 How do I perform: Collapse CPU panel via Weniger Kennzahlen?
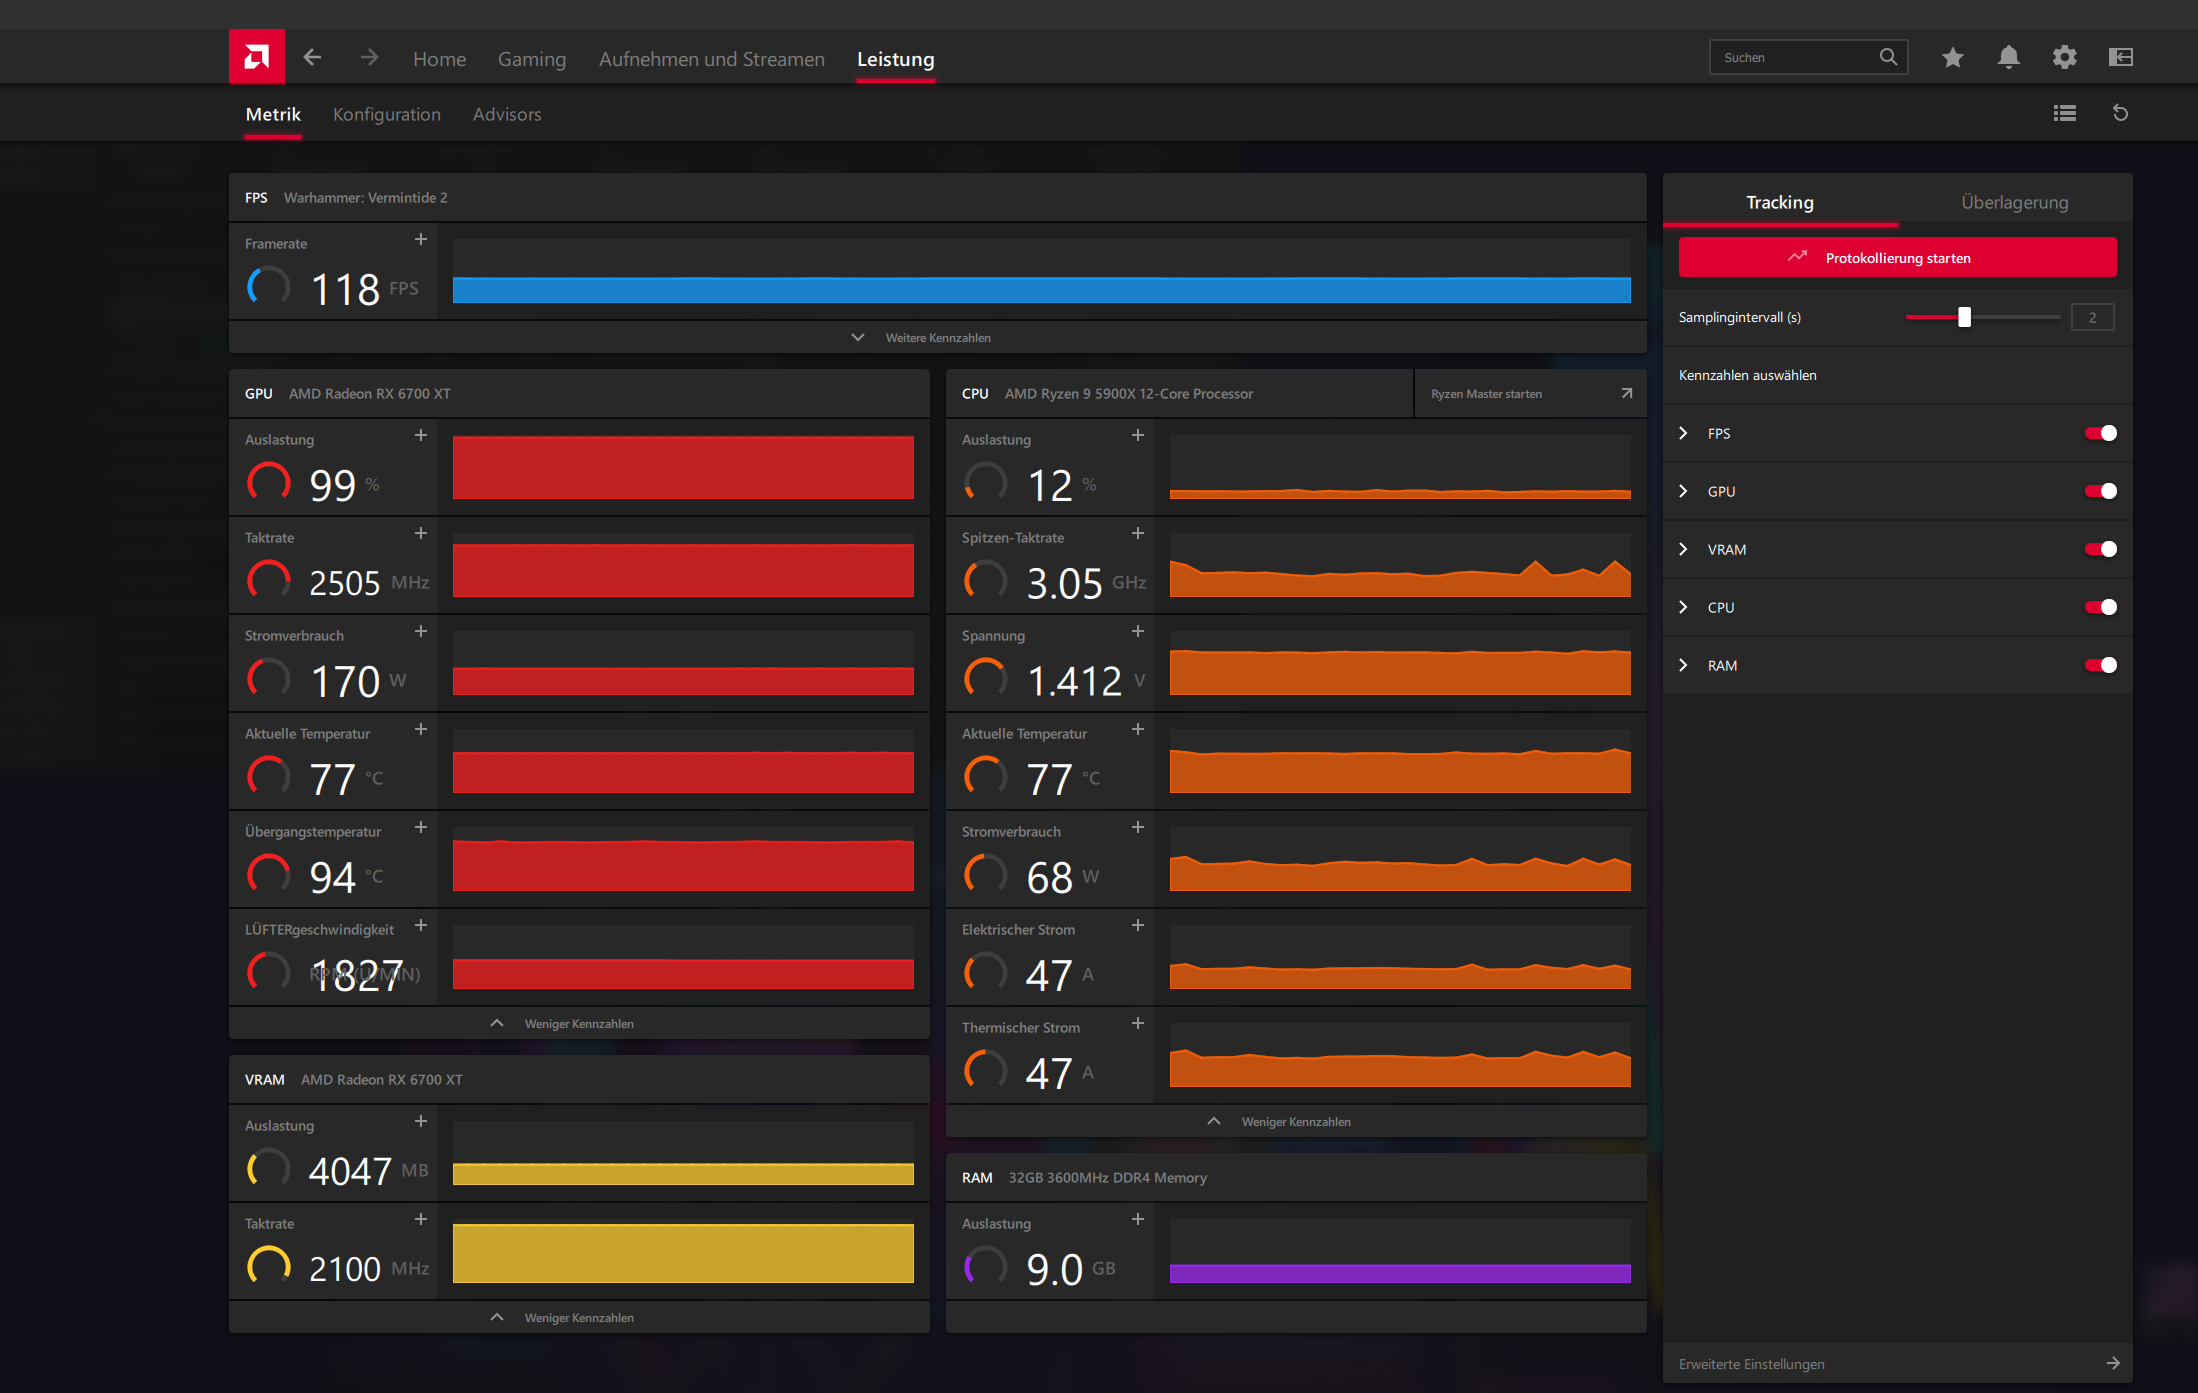pos(1295,1122)
